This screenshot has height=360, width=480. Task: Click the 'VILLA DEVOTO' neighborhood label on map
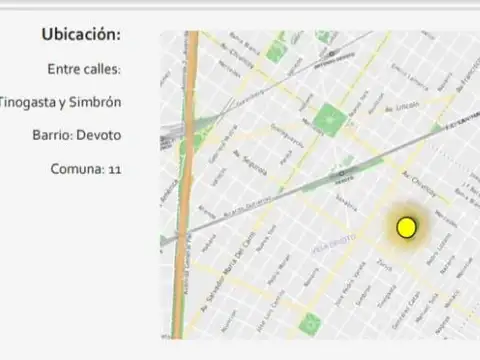333,245
